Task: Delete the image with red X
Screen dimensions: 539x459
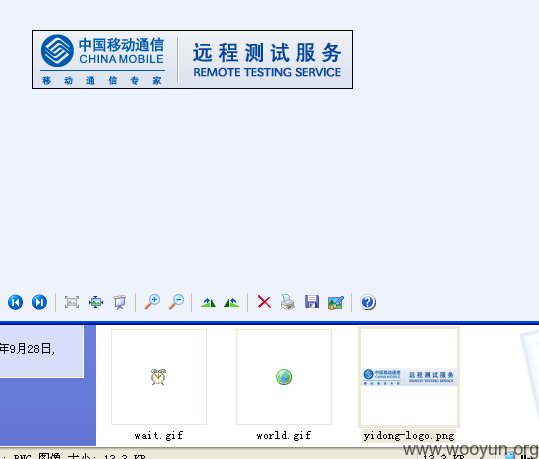Action: pyautogui.click(x=264, y=302)
